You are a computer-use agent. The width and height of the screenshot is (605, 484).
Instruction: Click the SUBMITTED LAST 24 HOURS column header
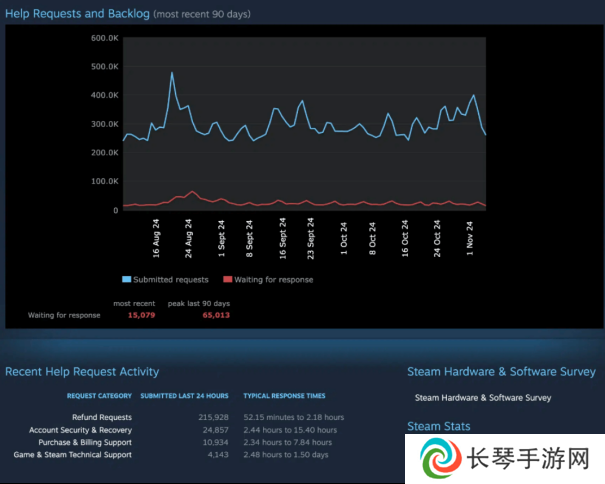(x=184, y=396)
